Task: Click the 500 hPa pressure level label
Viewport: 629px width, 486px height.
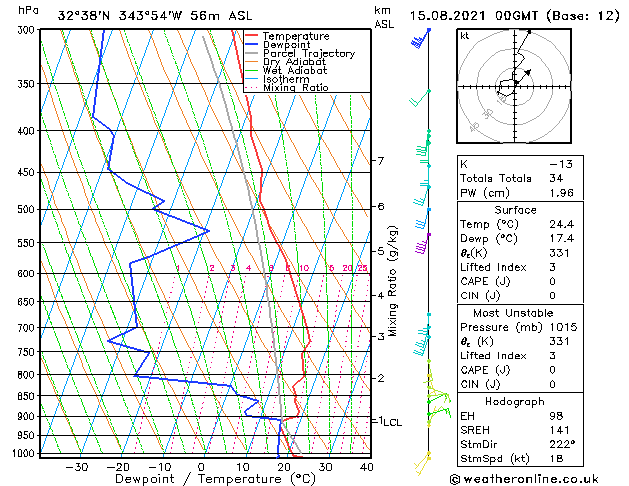Action: (x=28, y=209)
